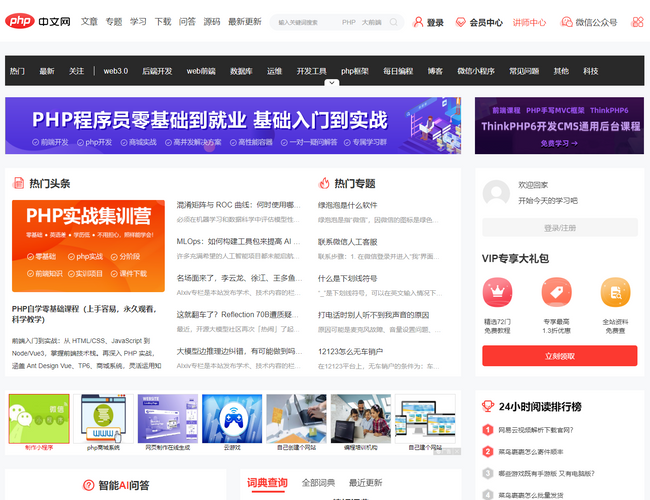Click the PHP中文网 logo
The height and width of the screenshot is (500, 650).
[38, 21]
